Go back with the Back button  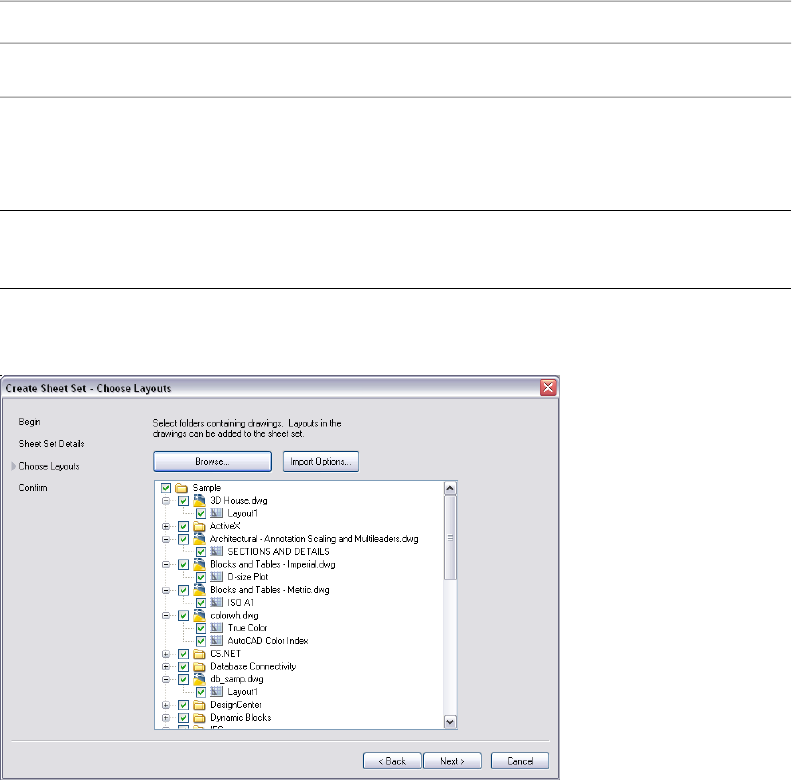[392, 761]
